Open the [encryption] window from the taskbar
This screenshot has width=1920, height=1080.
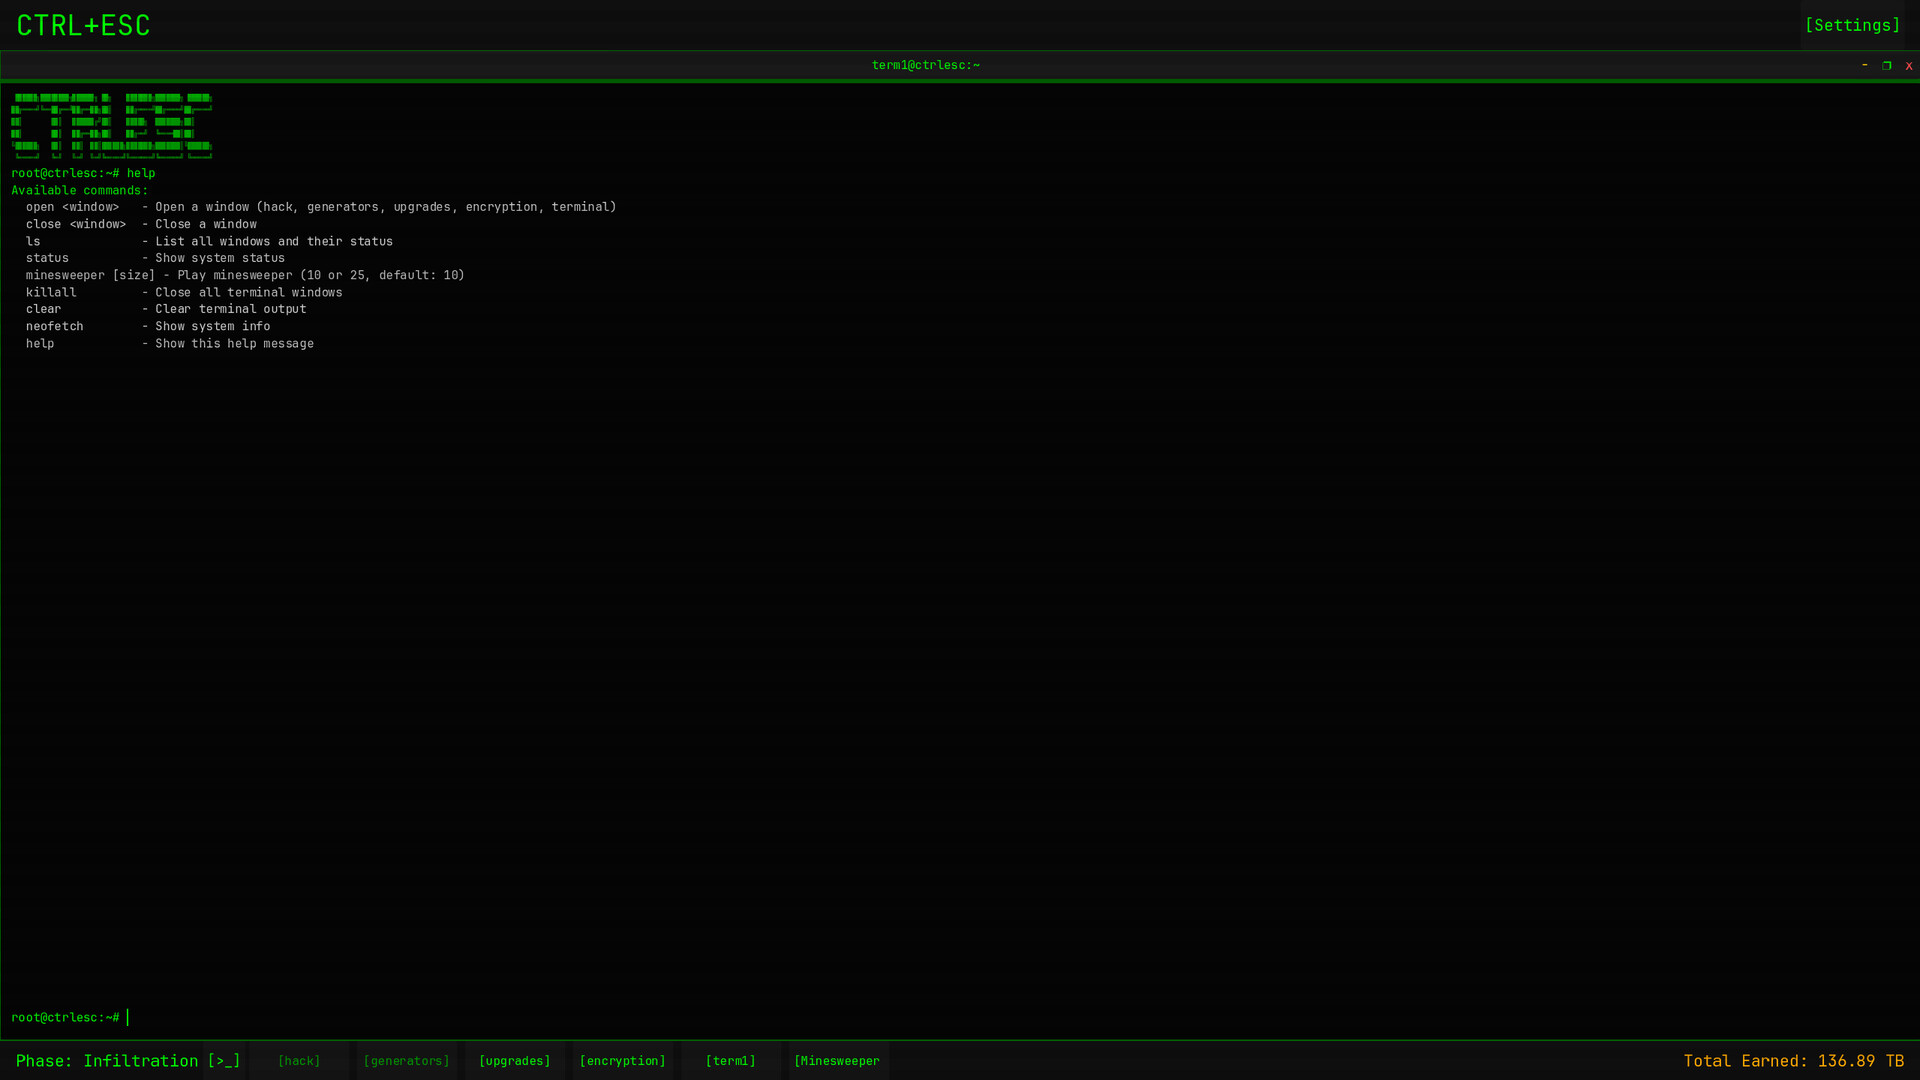coord(622,1060)
